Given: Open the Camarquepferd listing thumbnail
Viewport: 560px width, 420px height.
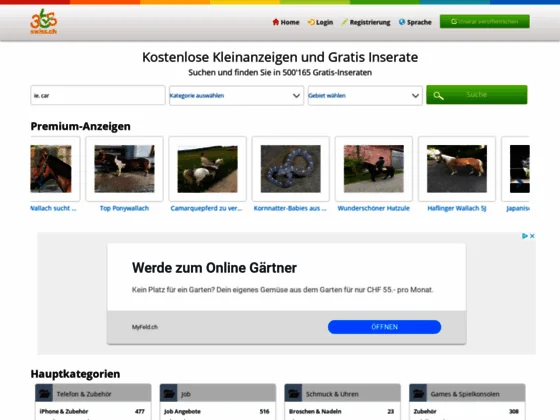Looking at the screenshot, I should point(208,169).
